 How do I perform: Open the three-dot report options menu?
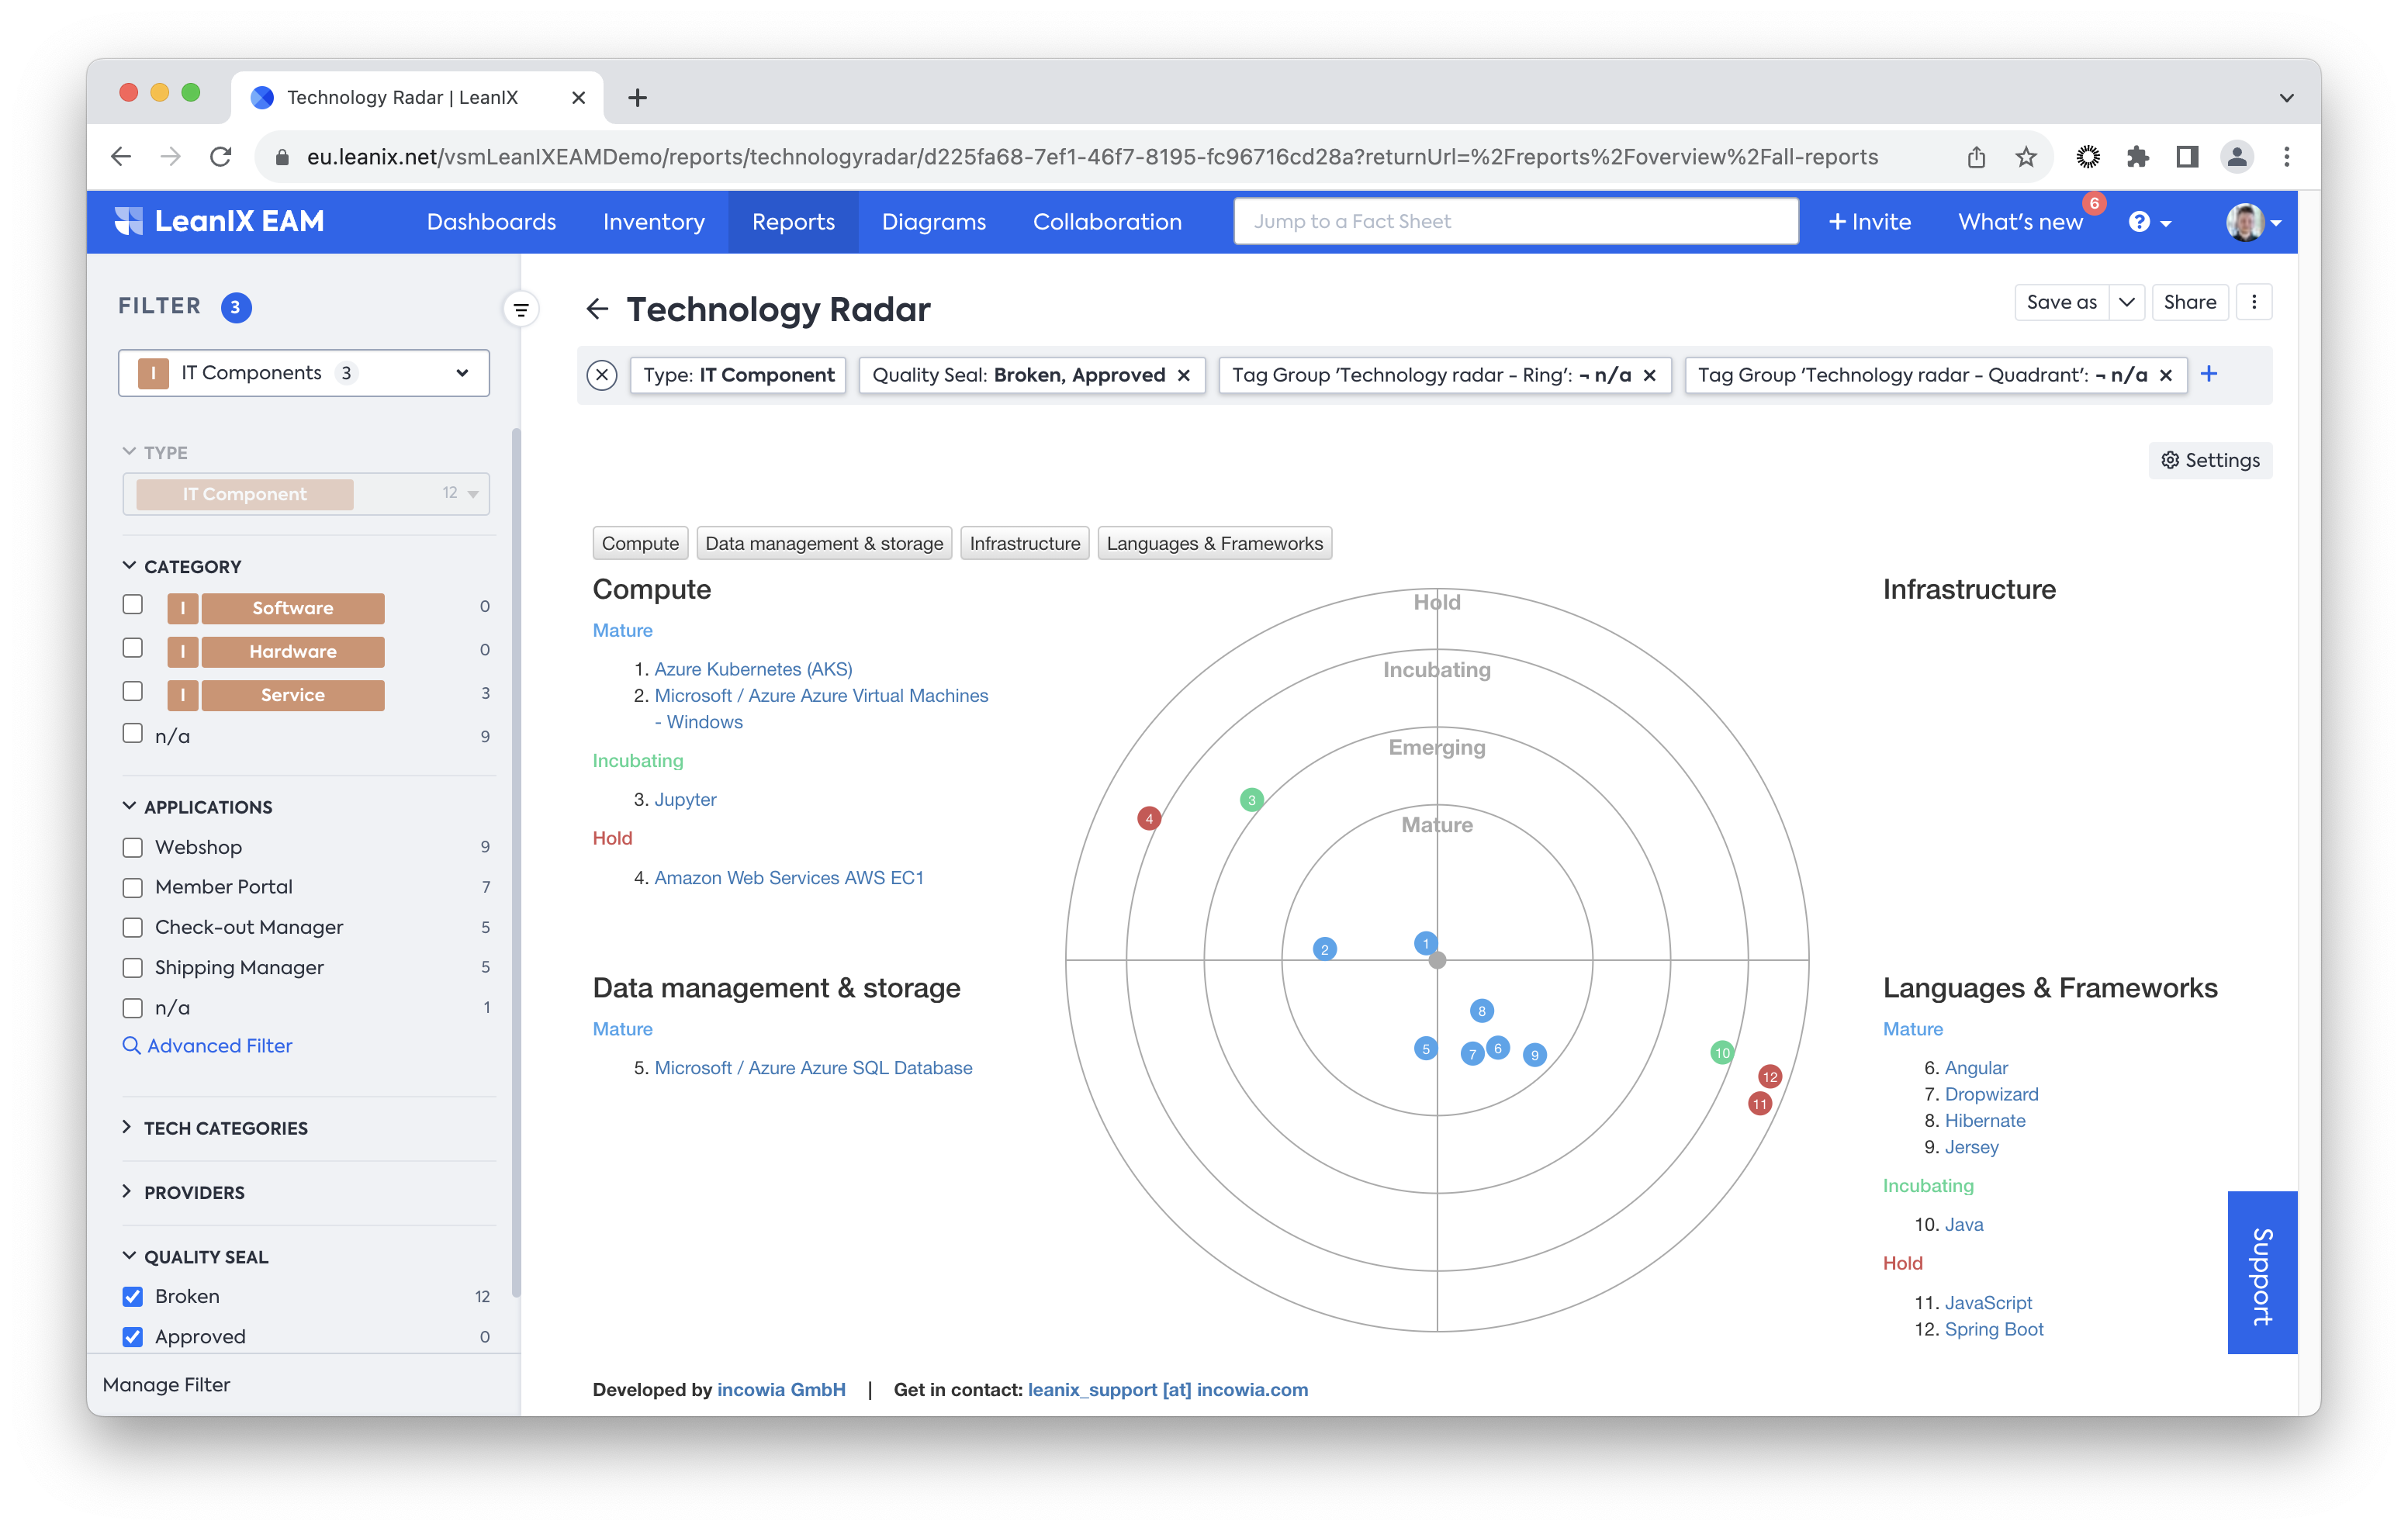point(2254,302)
